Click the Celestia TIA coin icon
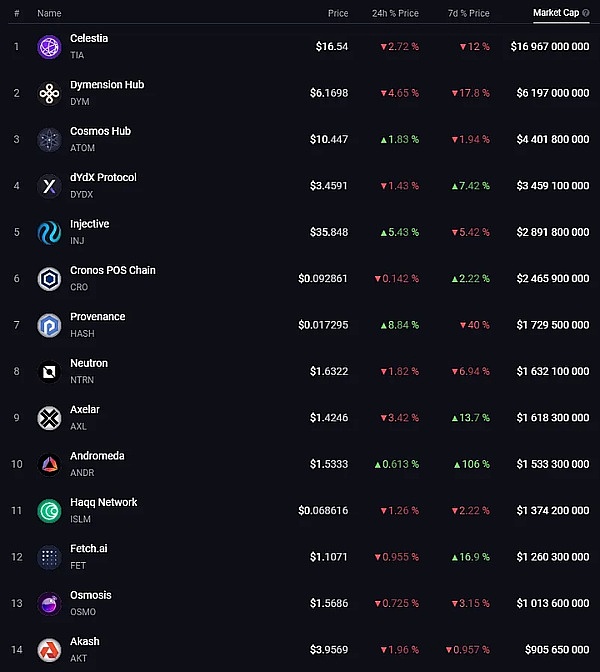 click(49, 46)
